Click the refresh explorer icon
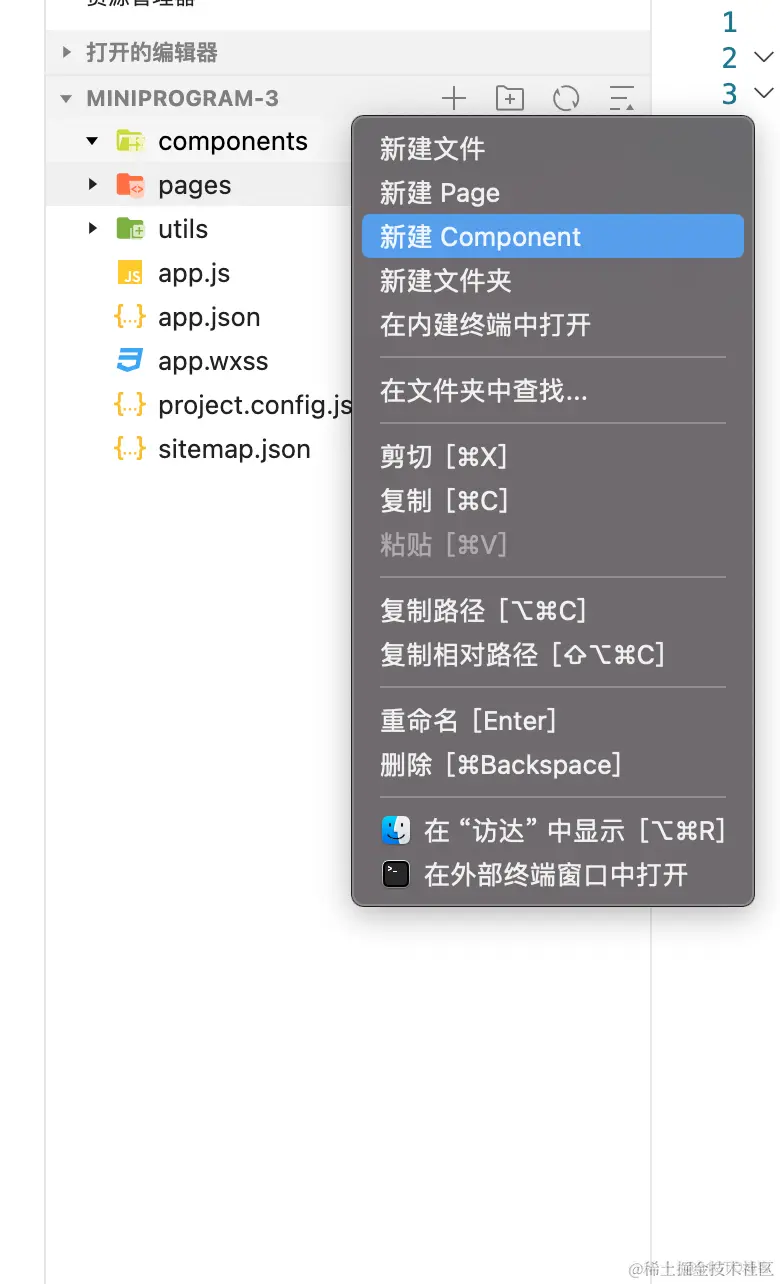 click(565, 98)
